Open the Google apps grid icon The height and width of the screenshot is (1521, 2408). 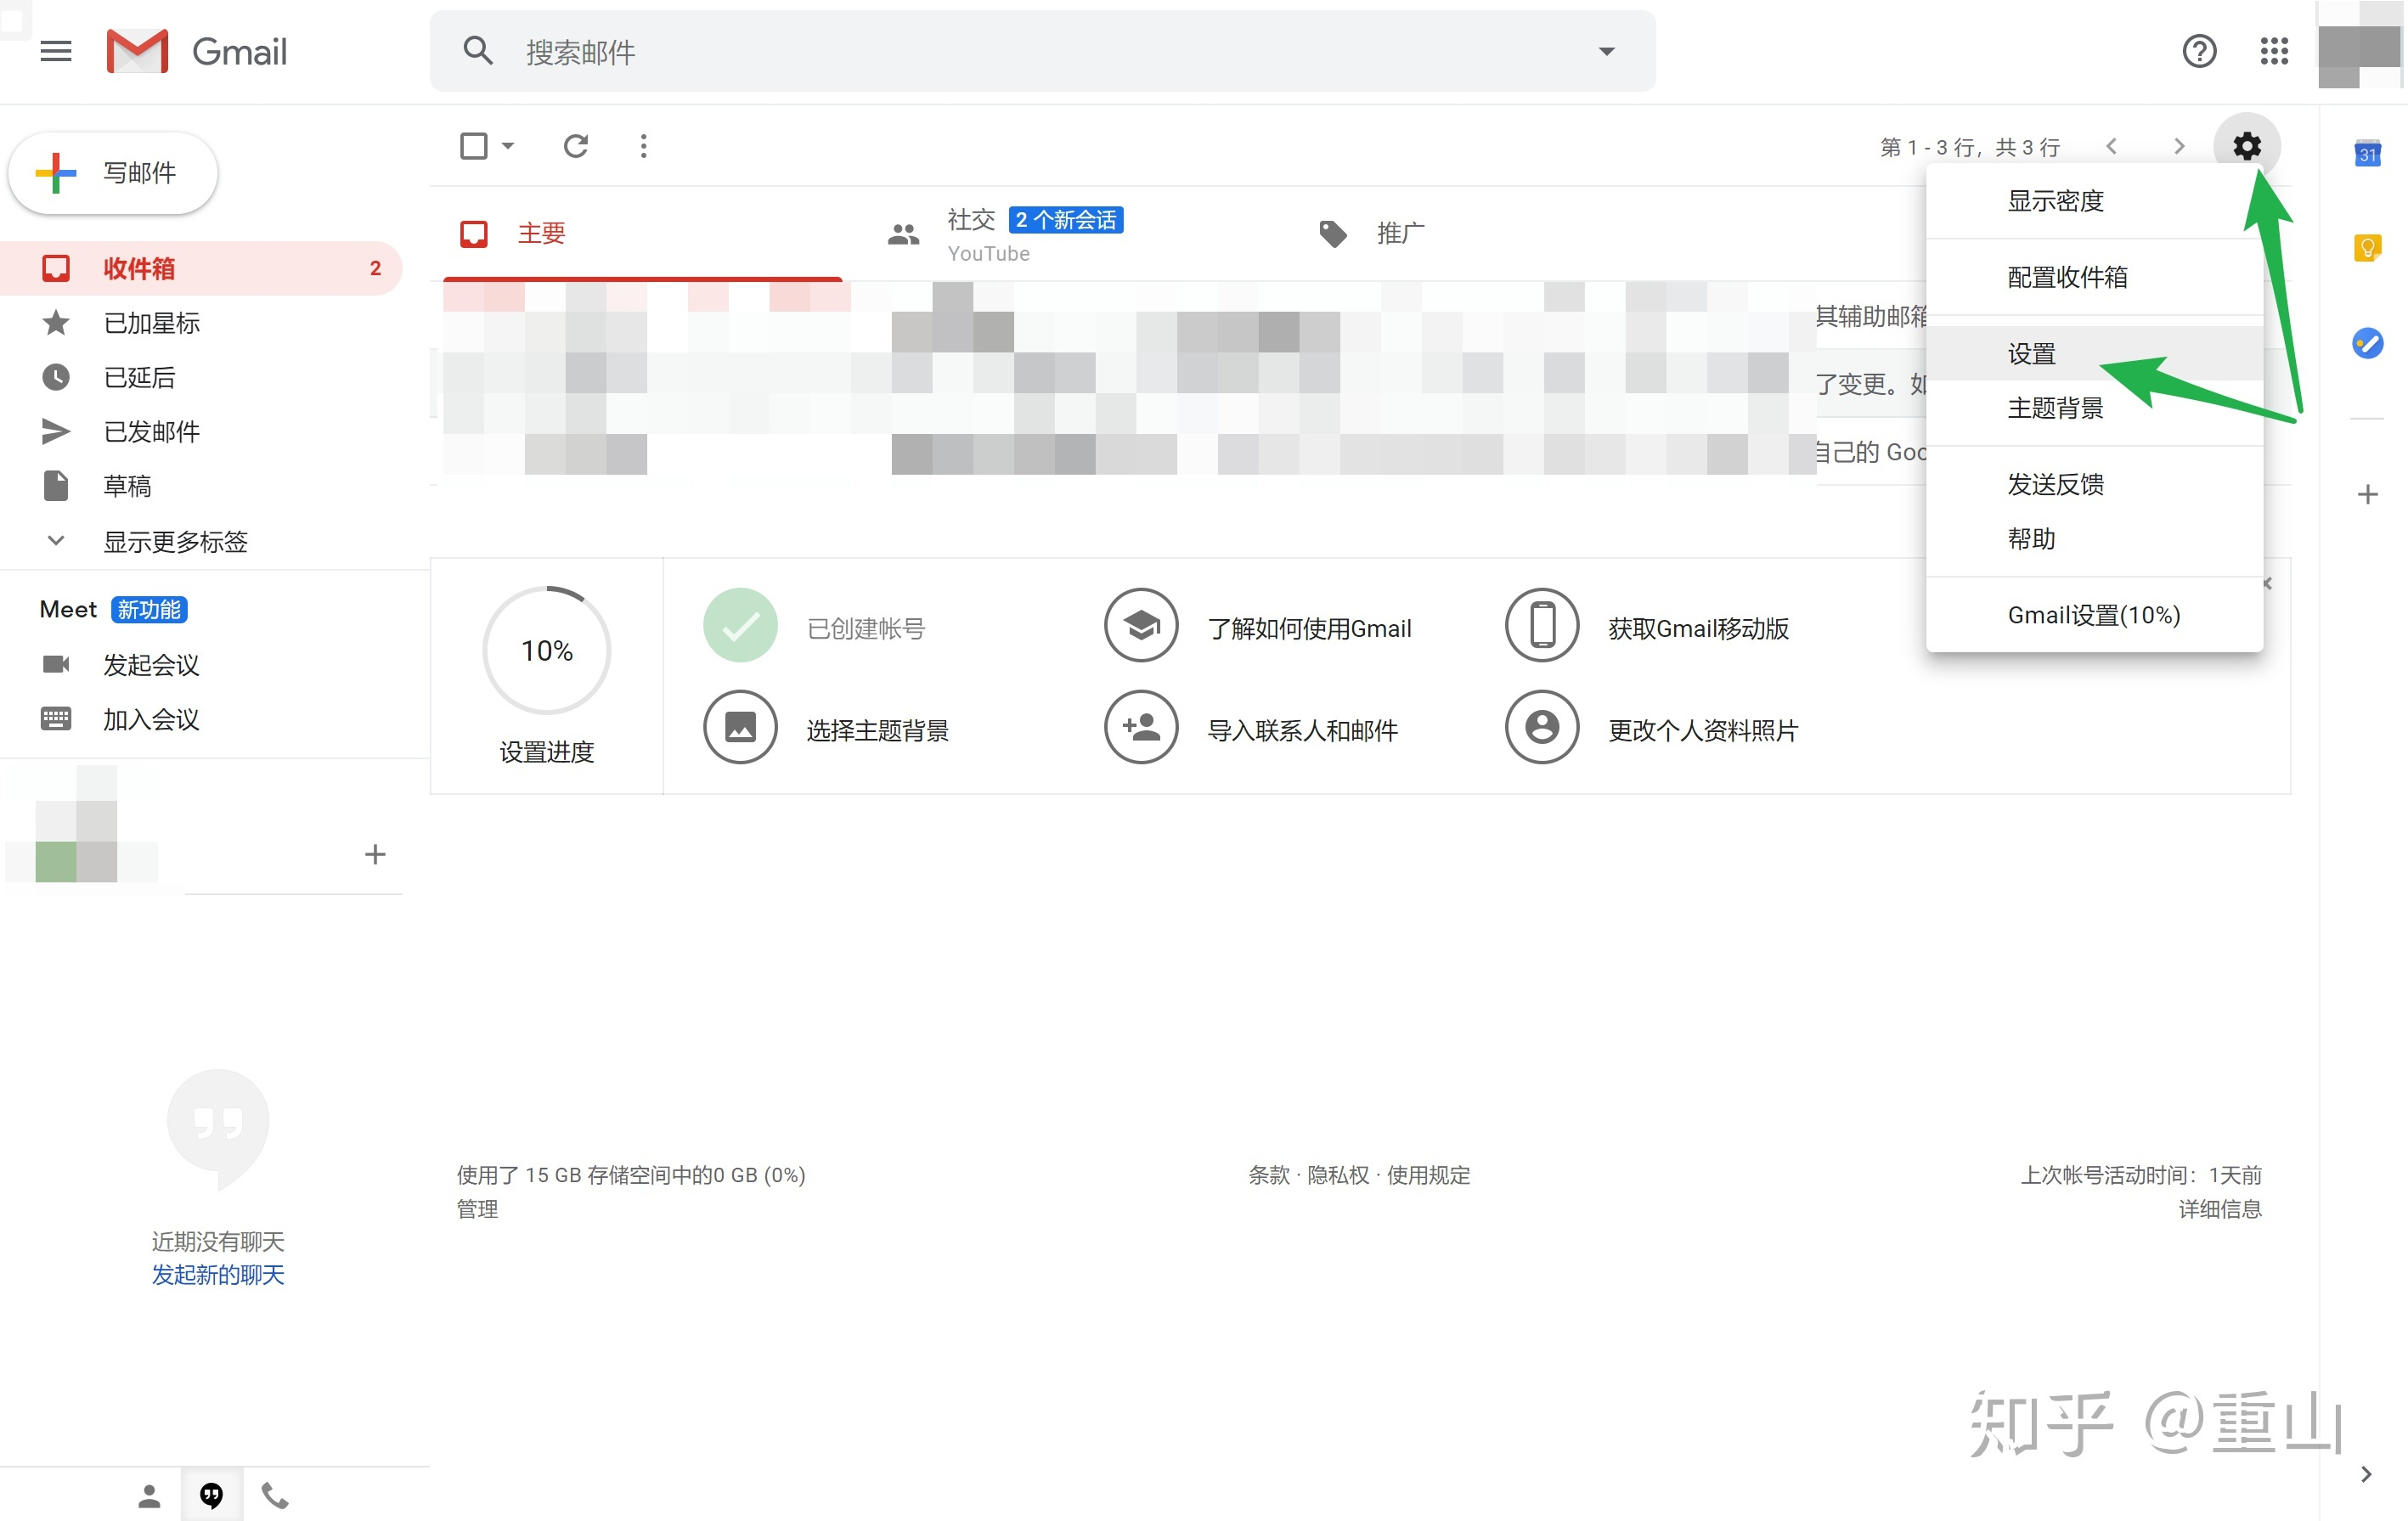(2273, 51)
